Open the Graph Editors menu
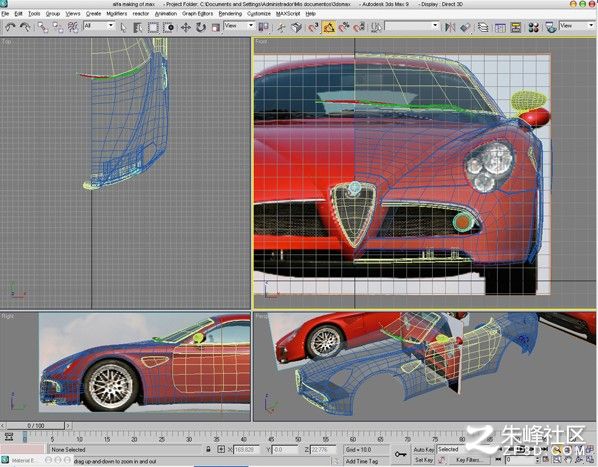The image size is (598, 467). [197, 13]
